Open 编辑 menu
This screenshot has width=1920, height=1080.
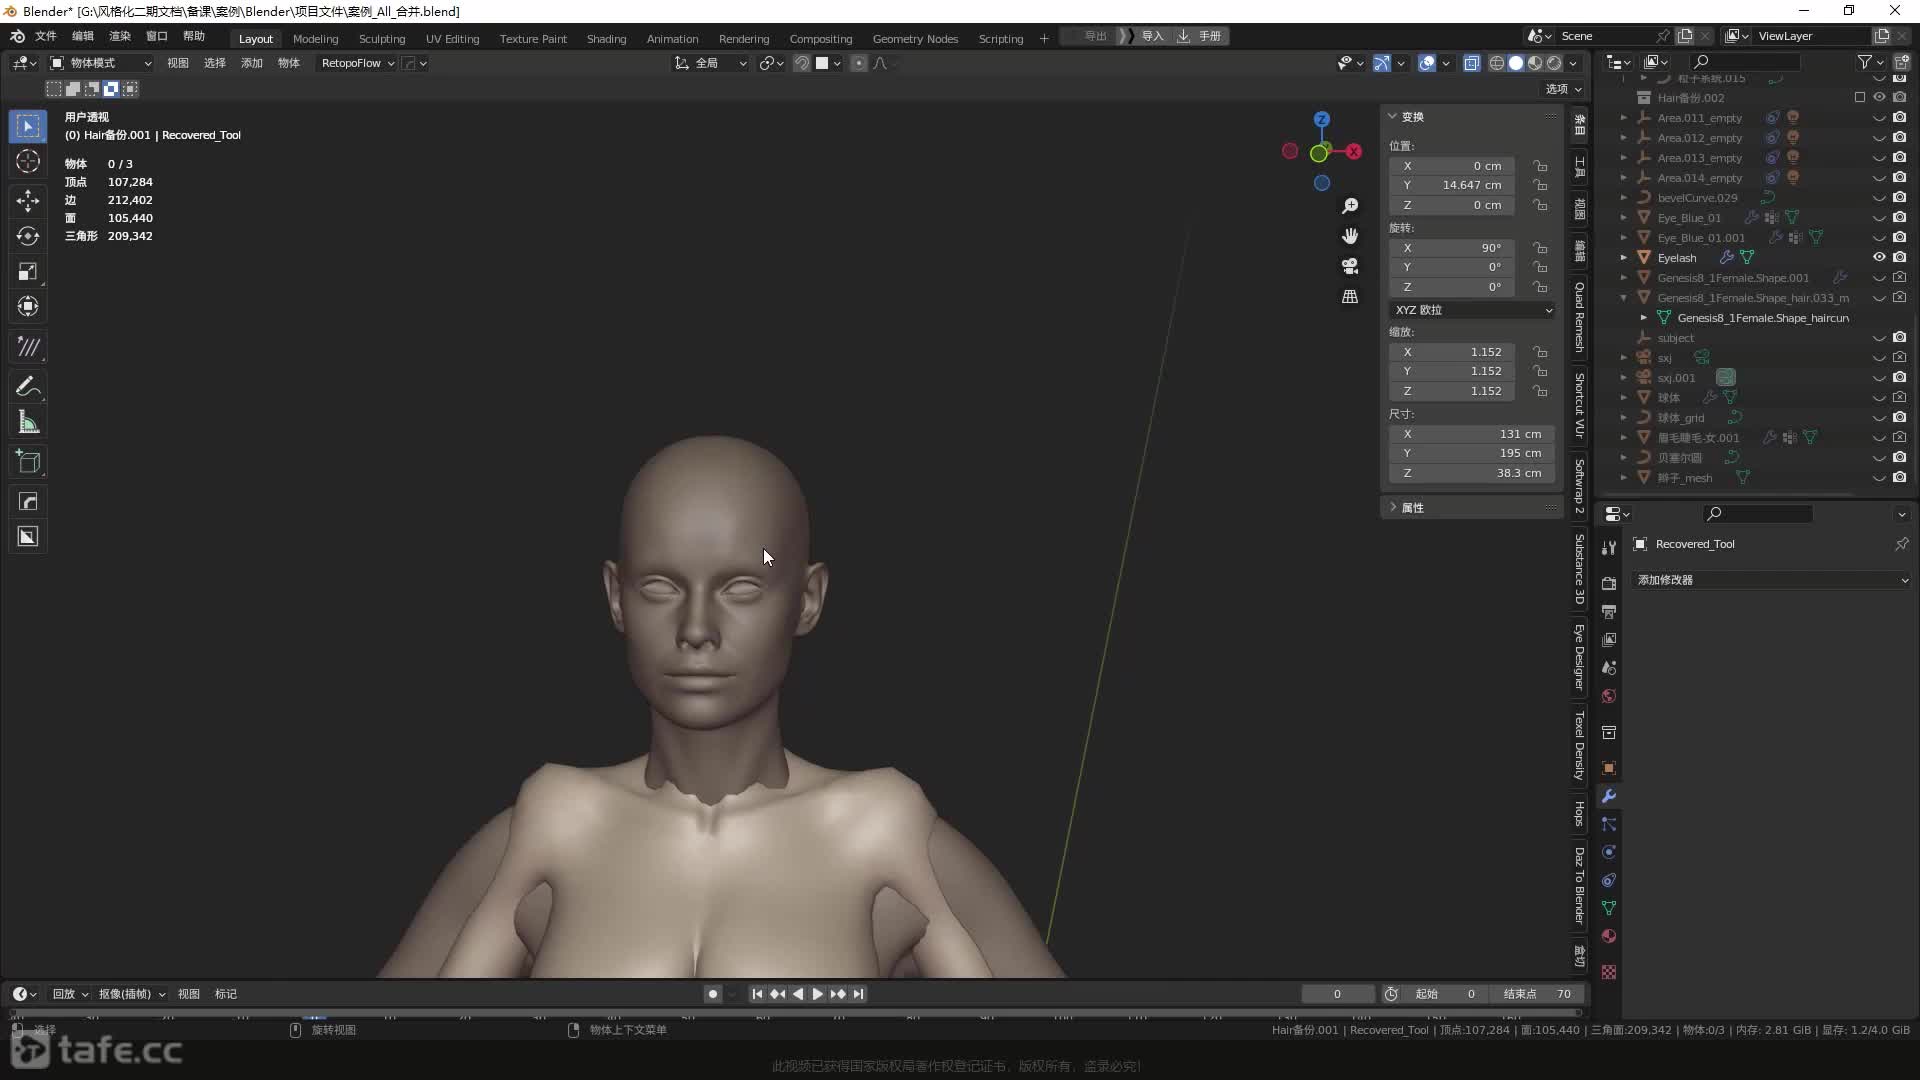pos(83,36)
